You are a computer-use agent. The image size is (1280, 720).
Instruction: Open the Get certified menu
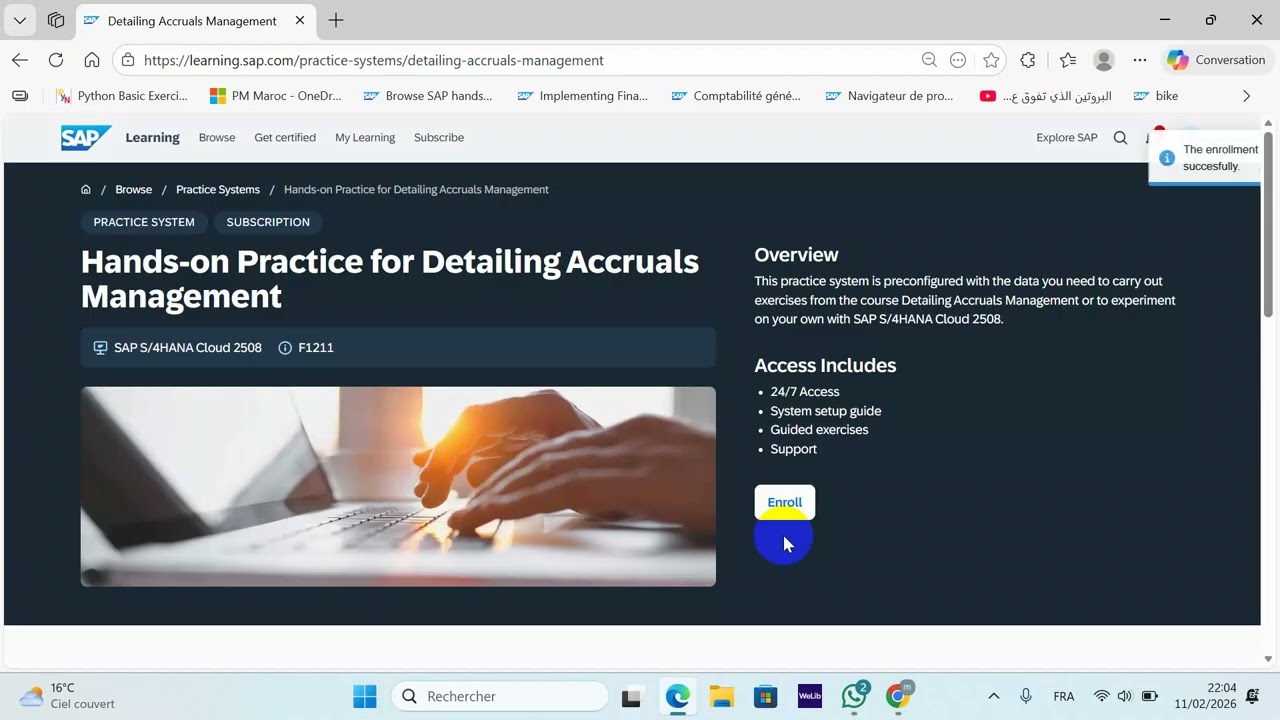tap(285, 138)
